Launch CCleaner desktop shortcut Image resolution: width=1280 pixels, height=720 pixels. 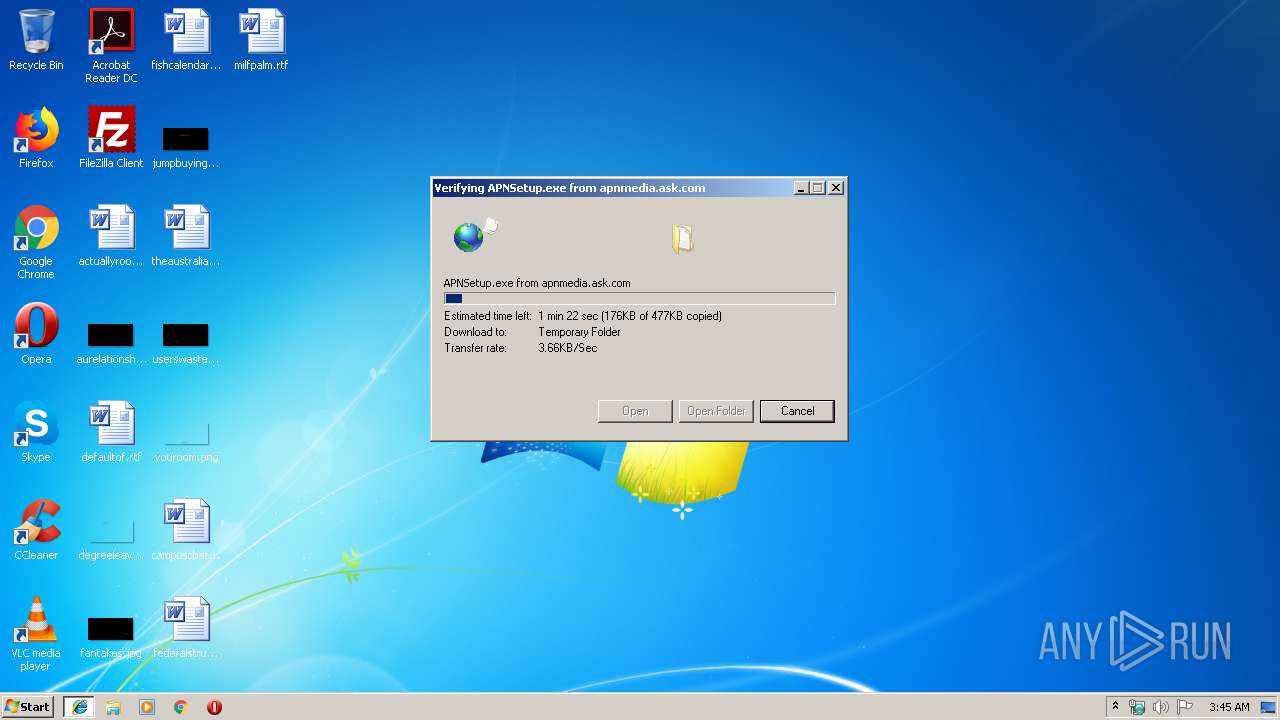click(x=36, y=530)
